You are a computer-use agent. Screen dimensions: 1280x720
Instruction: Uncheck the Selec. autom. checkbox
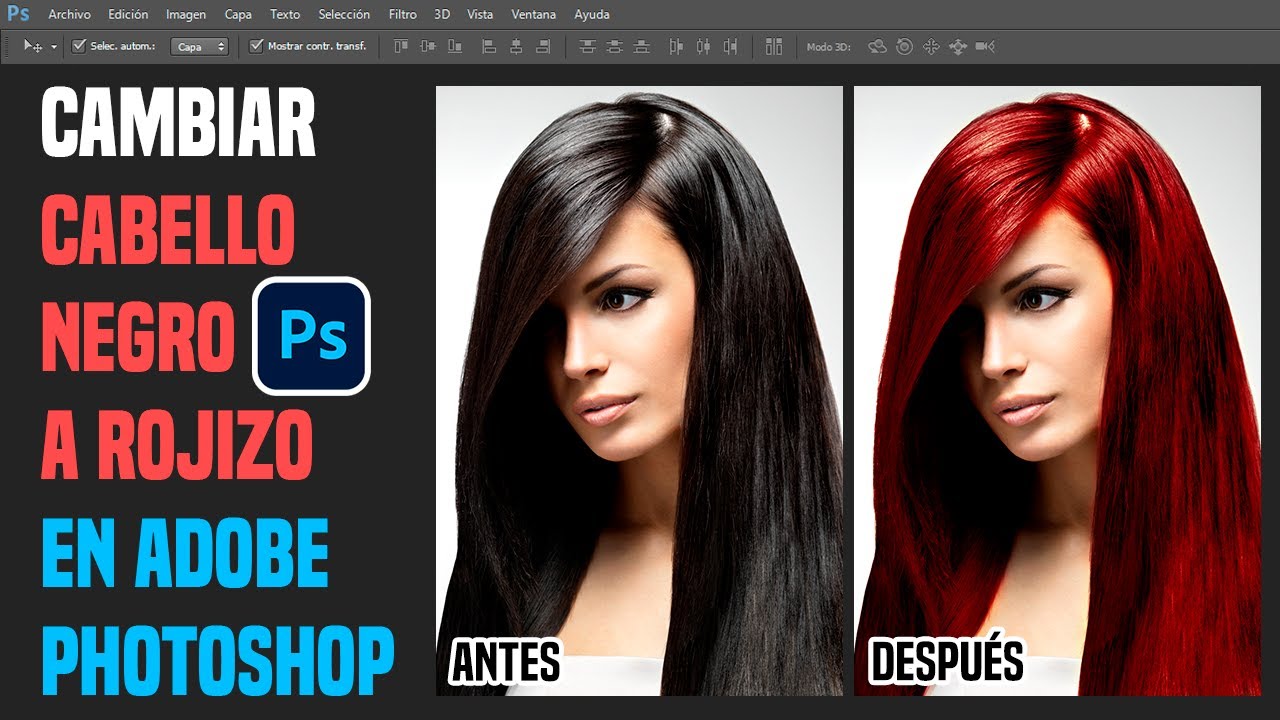pyautogui.click(x=79, y=46)
